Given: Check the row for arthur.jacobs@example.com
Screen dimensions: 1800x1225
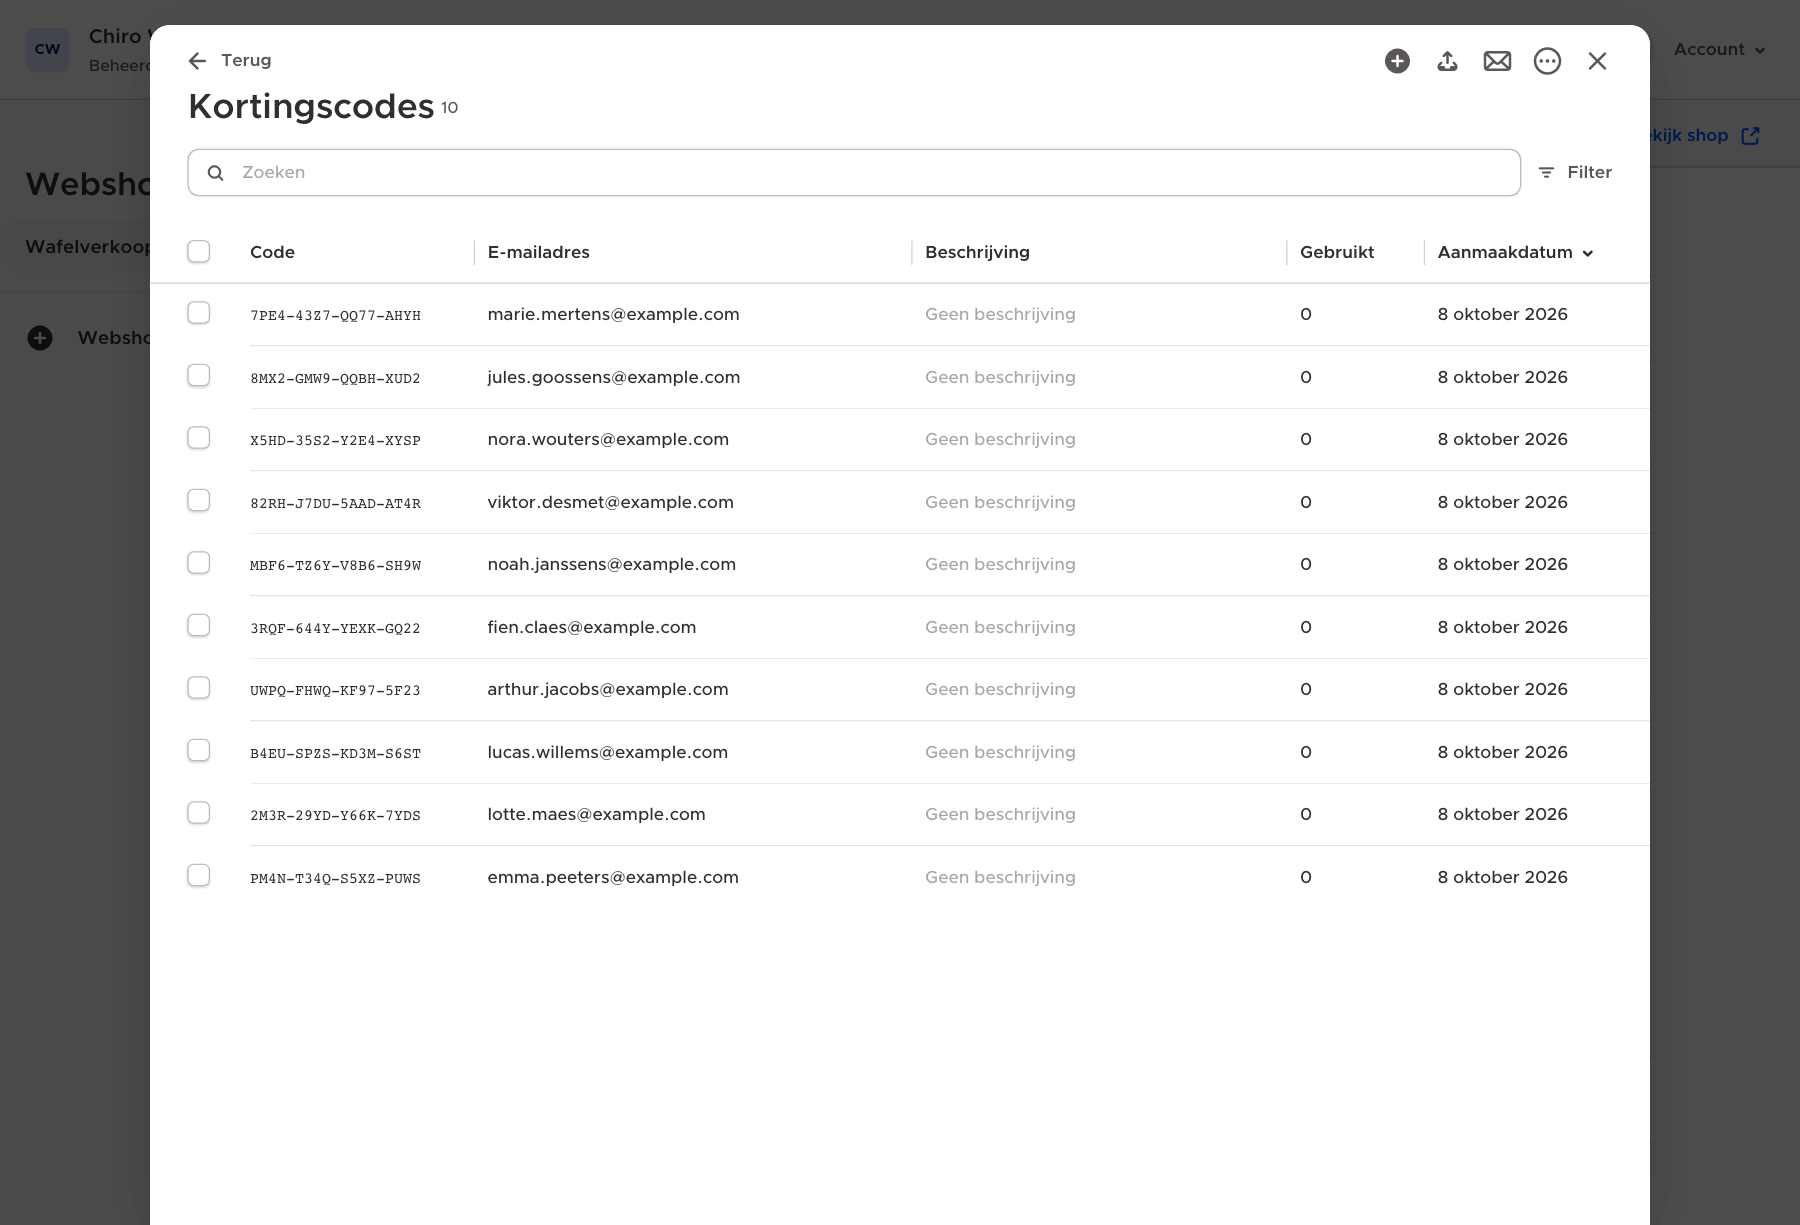Looking at the screenshot, I should 199,688.
